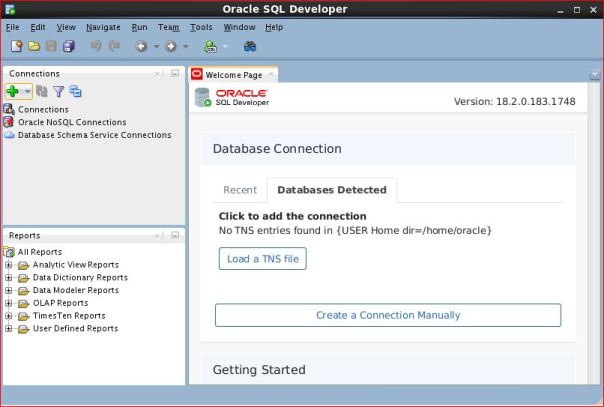
Task: Click the Schema Browser icon in Connections
Action: (x=76, y=91)
